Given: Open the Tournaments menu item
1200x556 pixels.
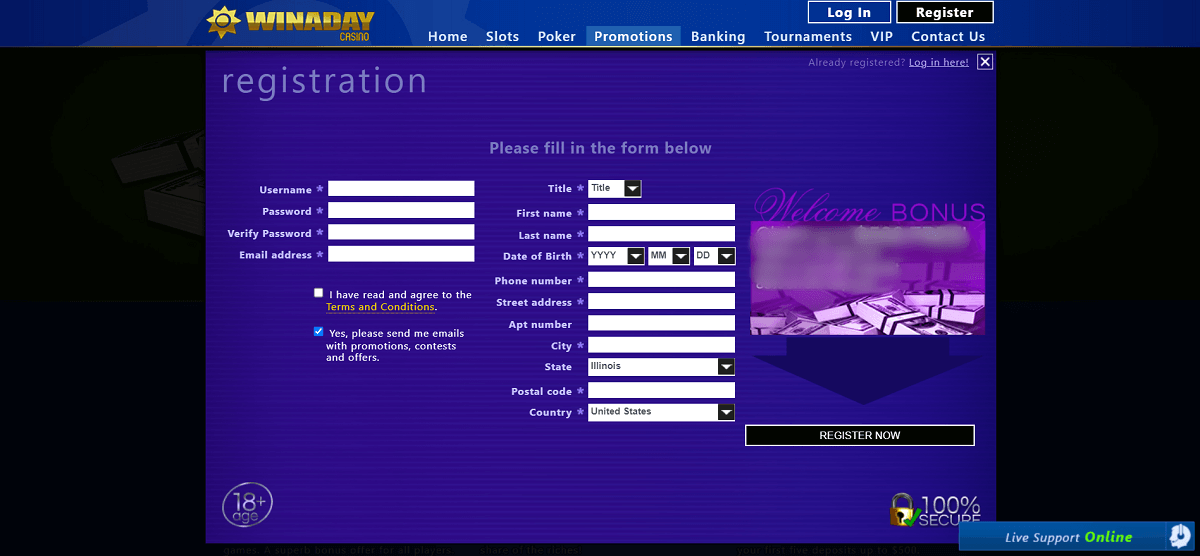Looking at the screenshot, I should (808, 36).
